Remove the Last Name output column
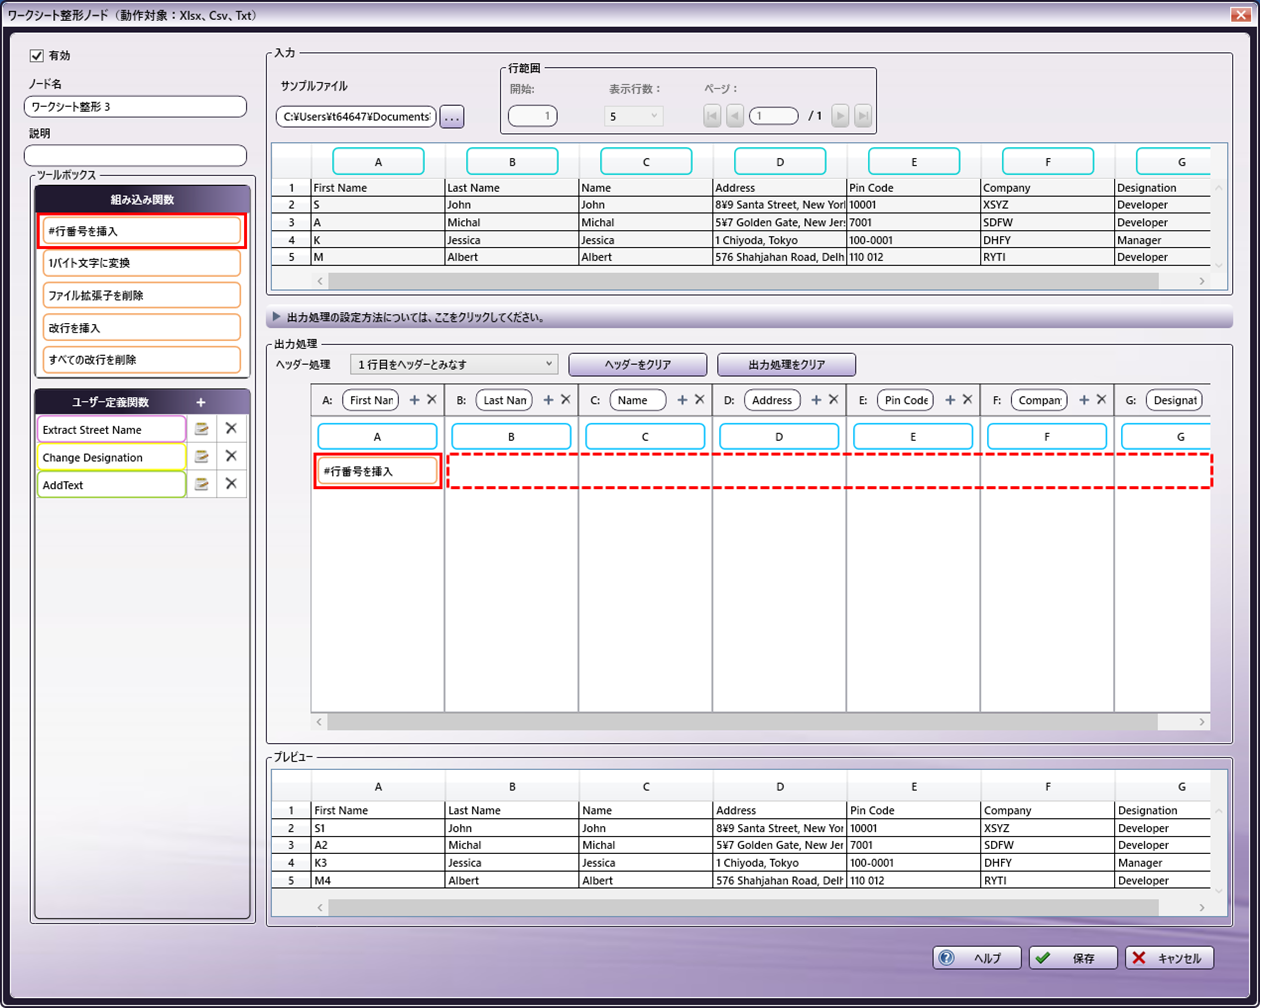Screen dimensions: 1262x1008 (x=566, y=400)
